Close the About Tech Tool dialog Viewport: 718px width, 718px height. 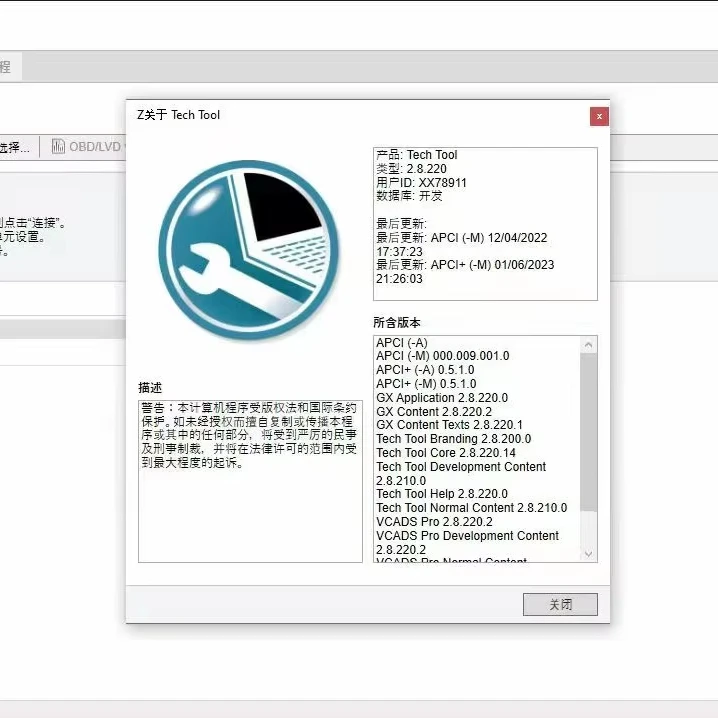(x=599, y=117)
